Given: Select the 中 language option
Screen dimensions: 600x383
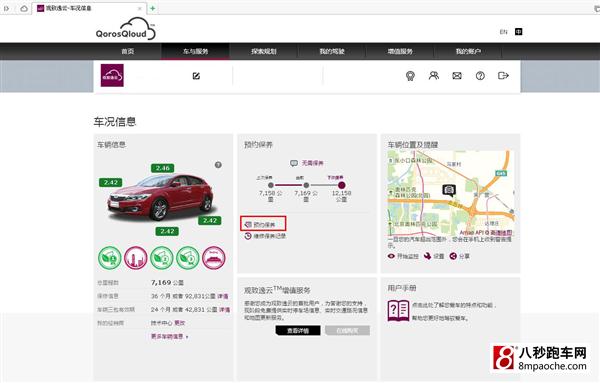Looking at the screenshot, I should pos(518,32).
